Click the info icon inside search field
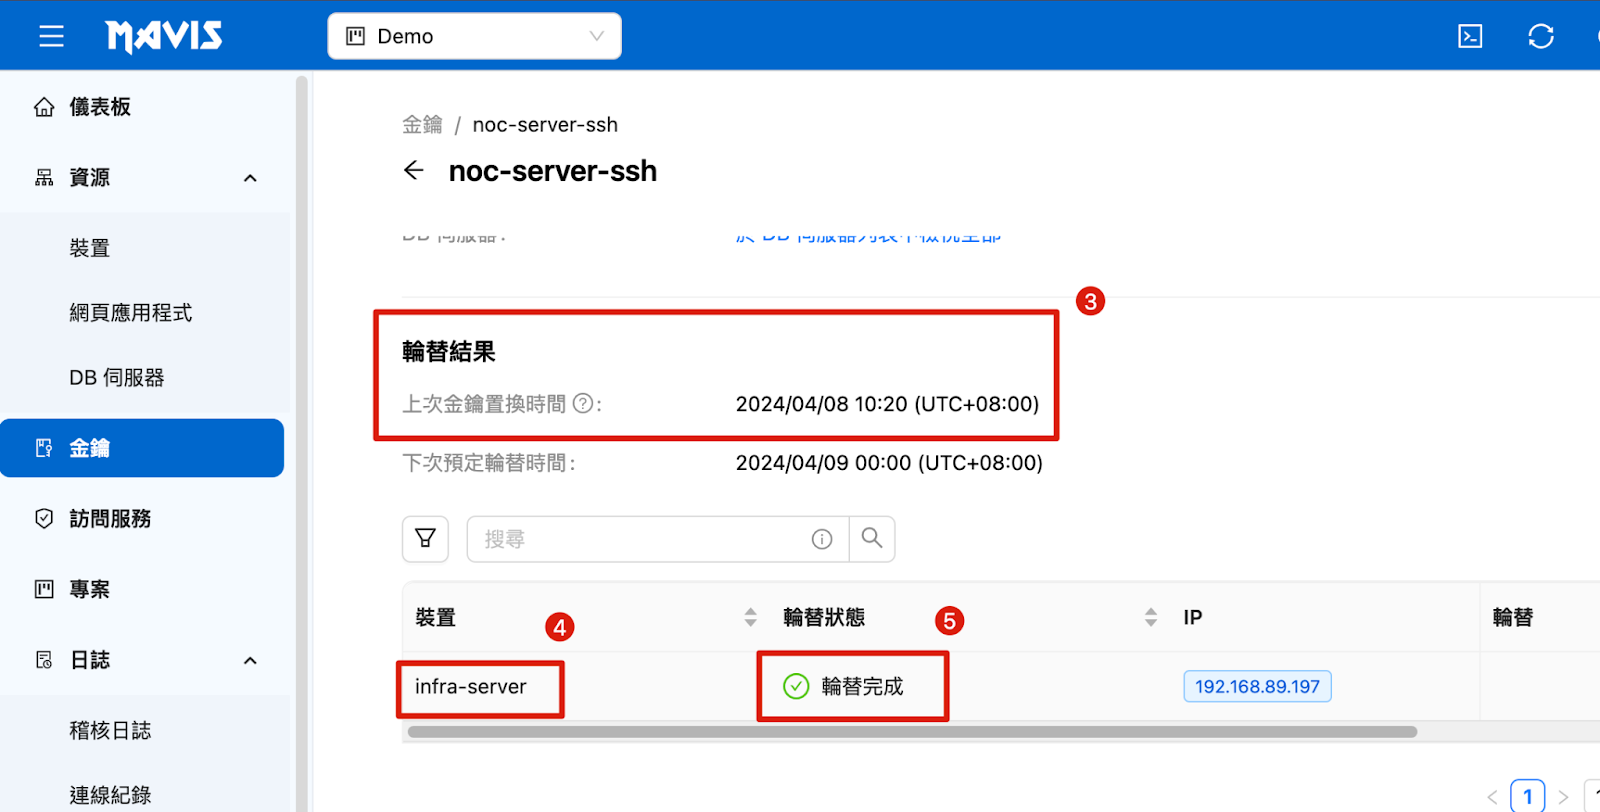This screenshot has width=1600, height=812. pos(822,540)
